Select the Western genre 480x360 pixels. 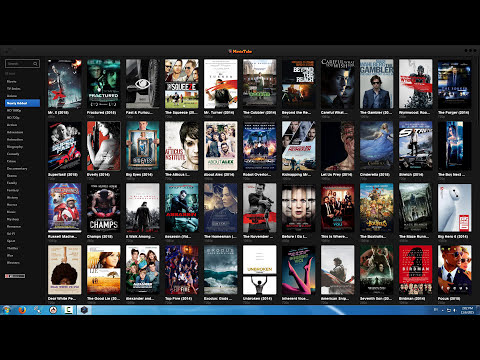pos(13,263)
